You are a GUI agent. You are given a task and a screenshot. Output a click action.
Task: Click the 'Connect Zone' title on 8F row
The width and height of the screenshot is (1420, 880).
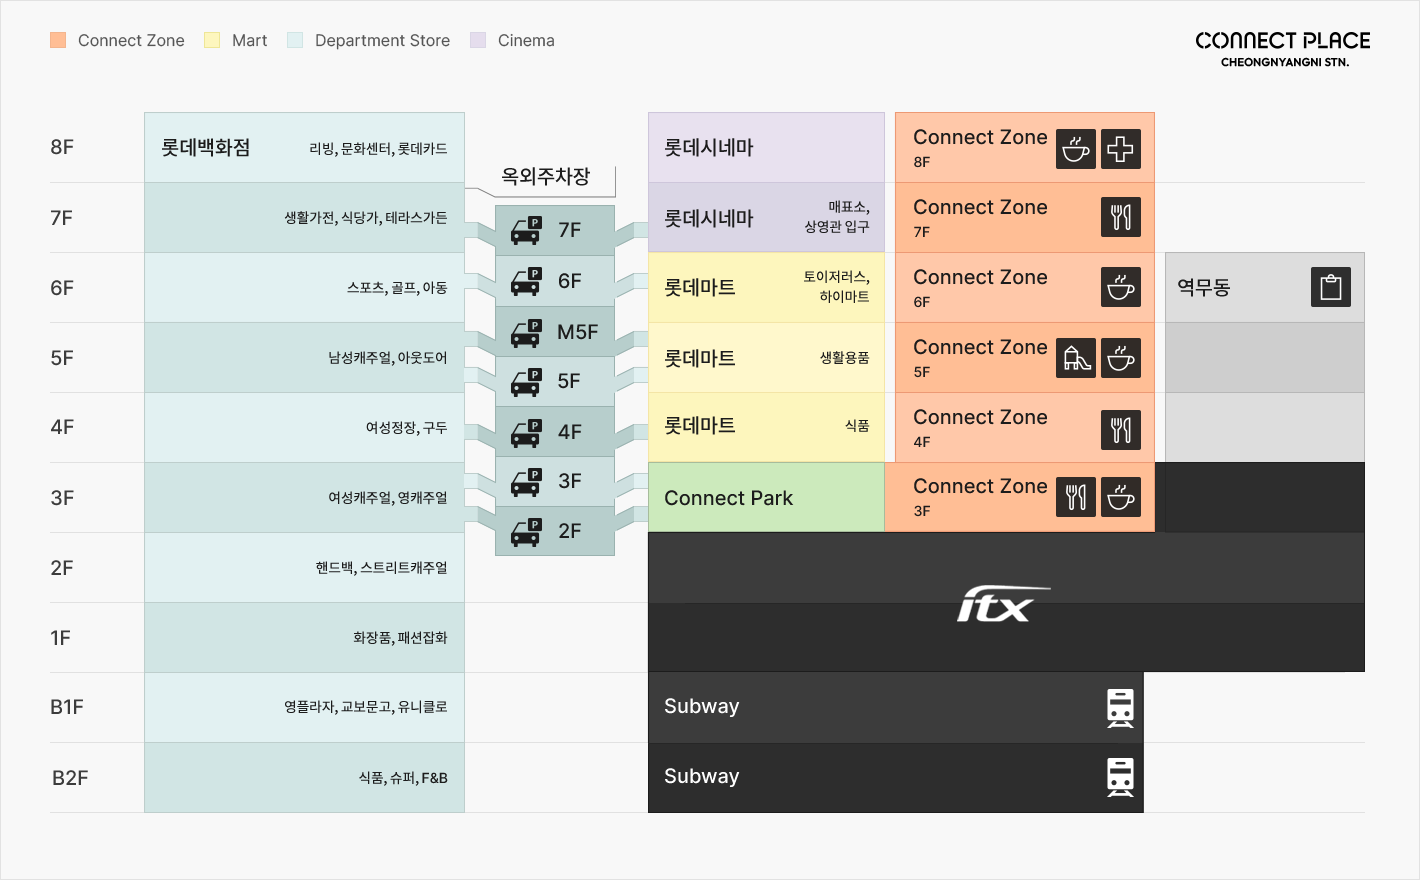pyautogui.click(x=980, y=137)
